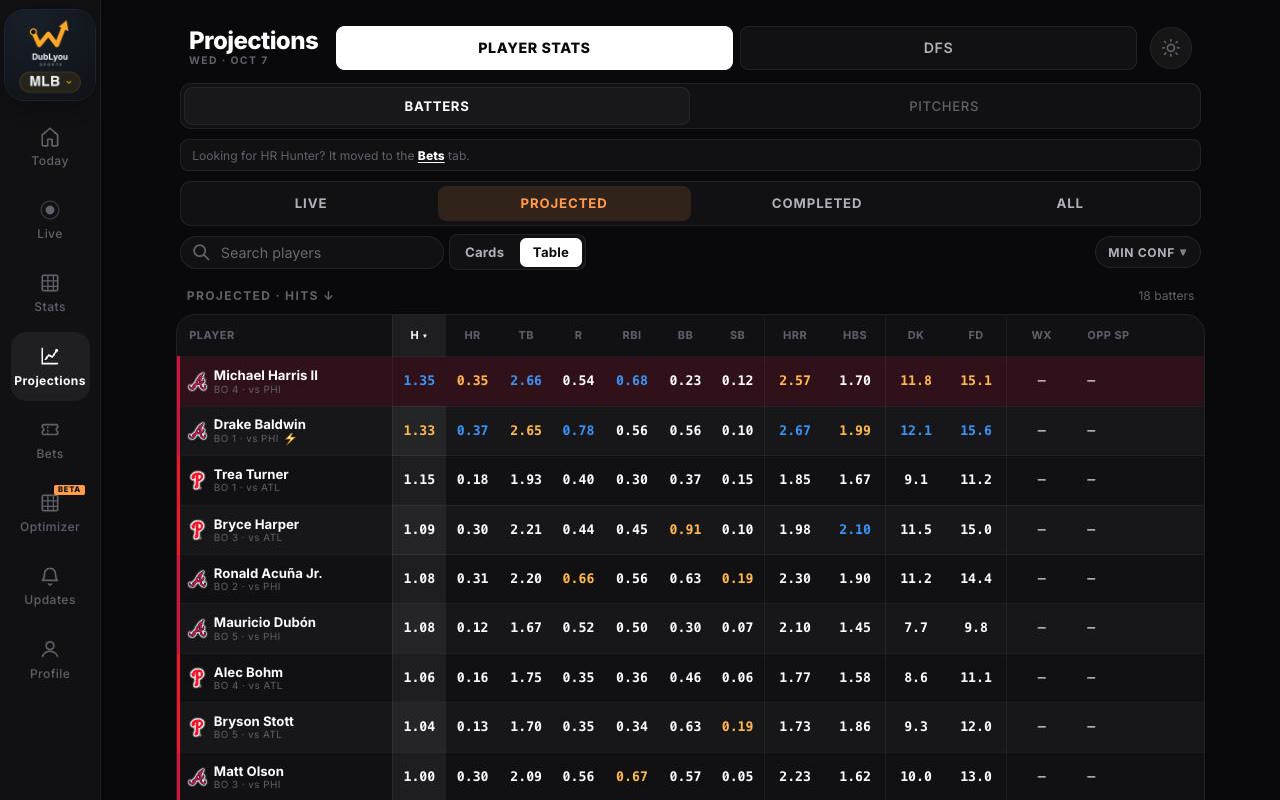
Task: Open the Min Conf dropdown
Action: (x=1147, y=253)
